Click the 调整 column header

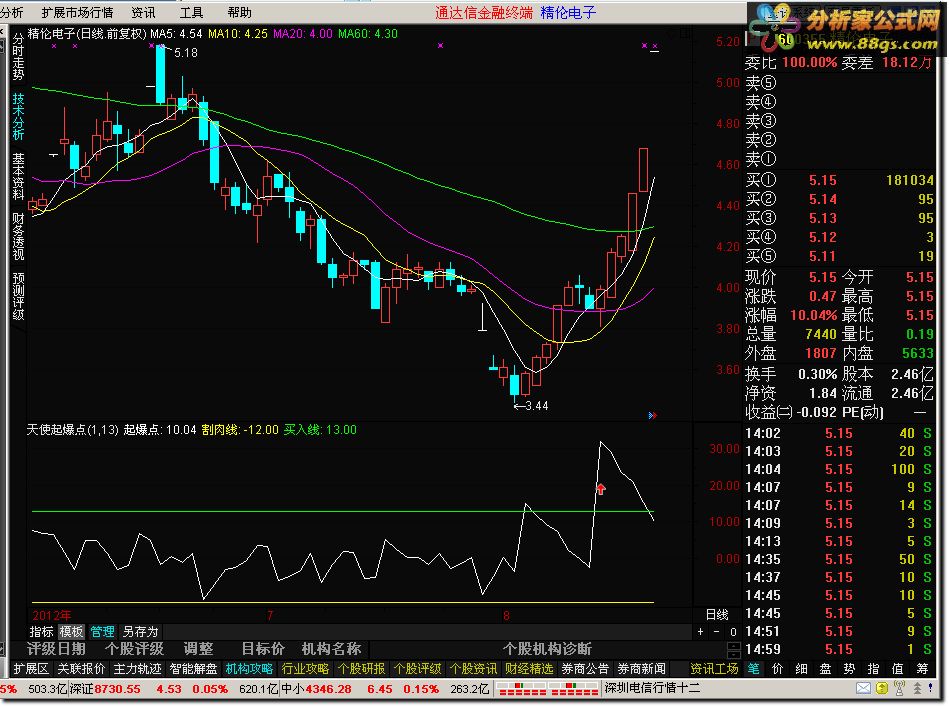[199, 649]
